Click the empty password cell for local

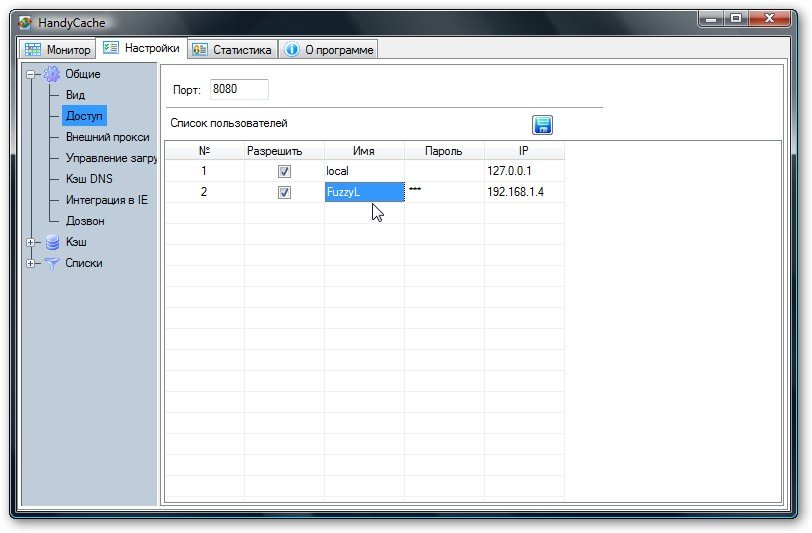tap(444, 171)
